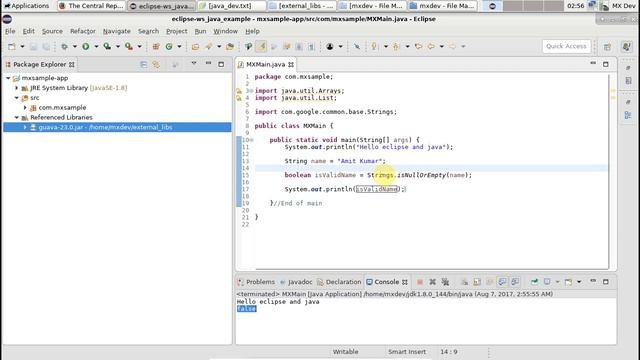
Task: Click Collapse All in Package Explorer
Action: pos(144,64)
